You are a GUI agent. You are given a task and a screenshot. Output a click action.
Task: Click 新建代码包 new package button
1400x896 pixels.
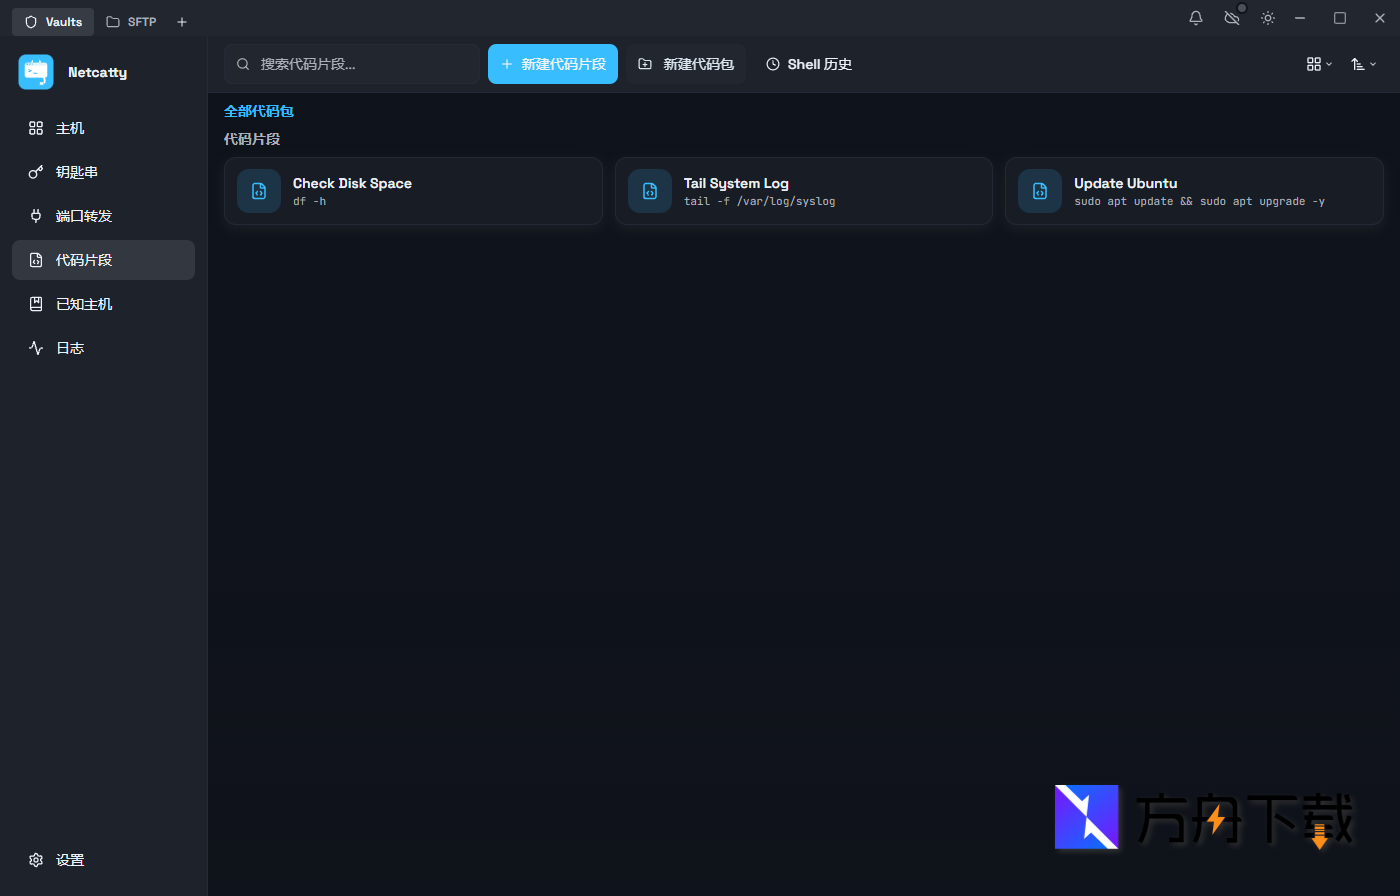click(686, 64)
